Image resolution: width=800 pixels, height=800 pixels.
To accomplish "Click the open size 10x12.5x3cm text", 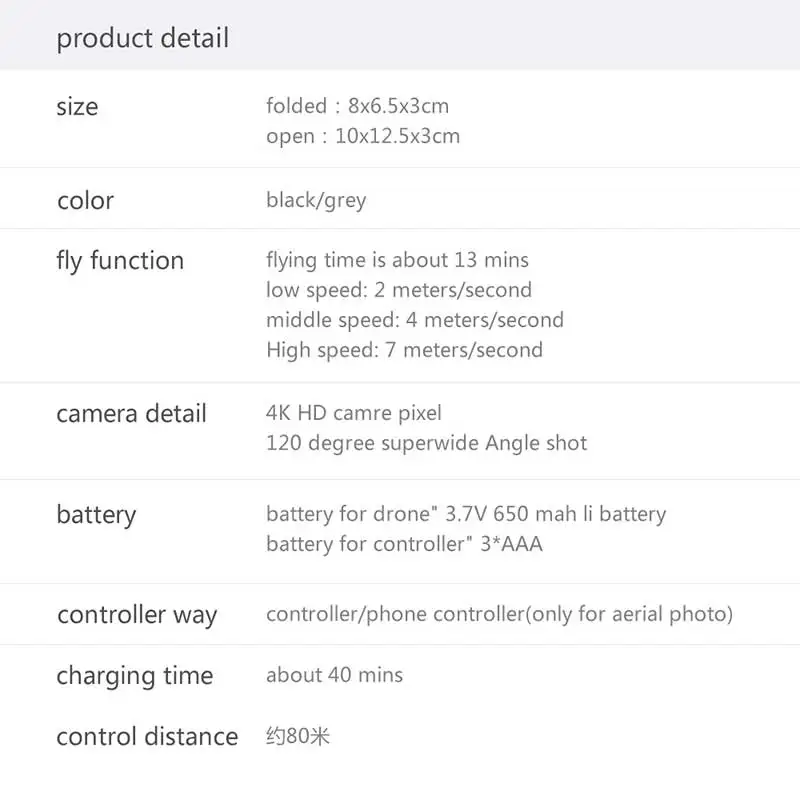I will click(x=363, y=136).
